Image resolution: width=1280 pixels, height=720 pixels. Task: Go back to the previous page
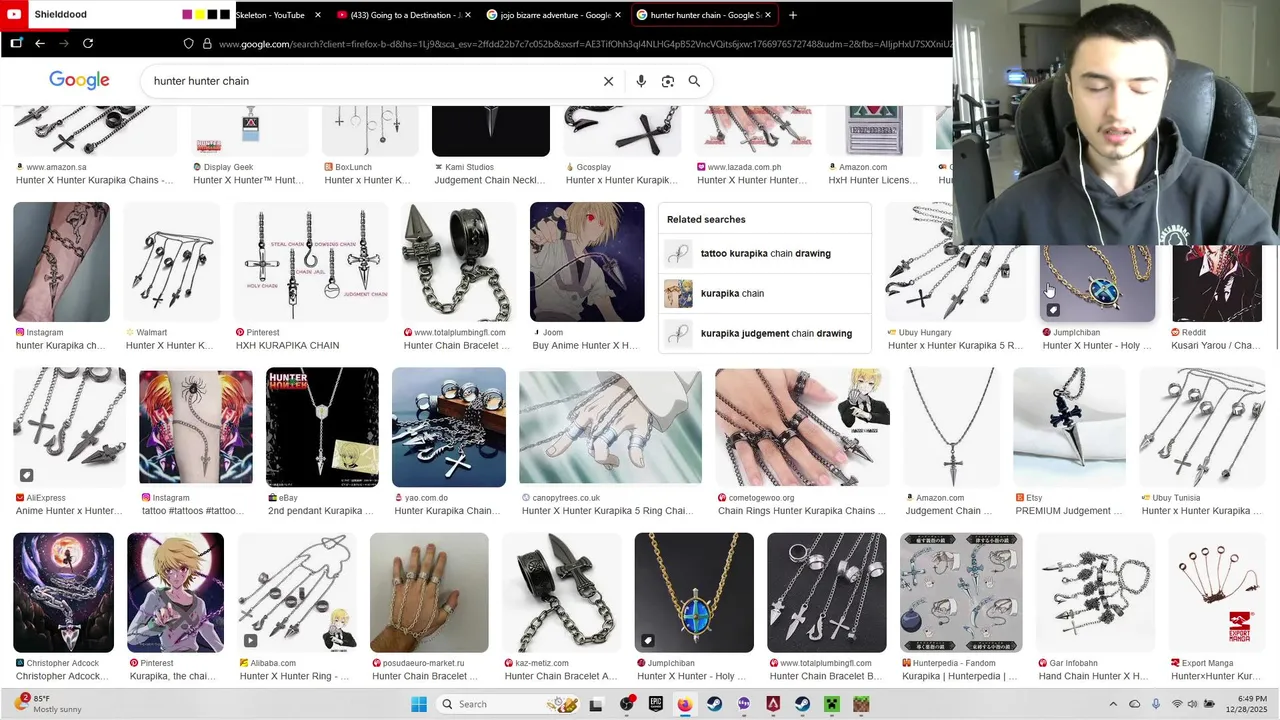[40, 43]
